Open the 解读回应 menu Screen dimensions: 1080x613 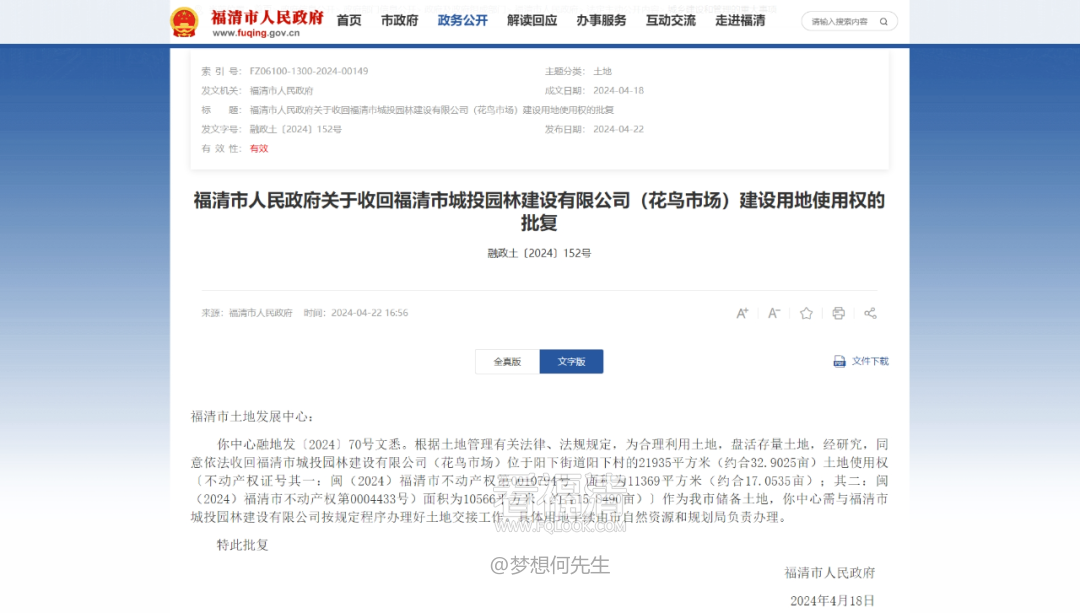tap(532, 21)
